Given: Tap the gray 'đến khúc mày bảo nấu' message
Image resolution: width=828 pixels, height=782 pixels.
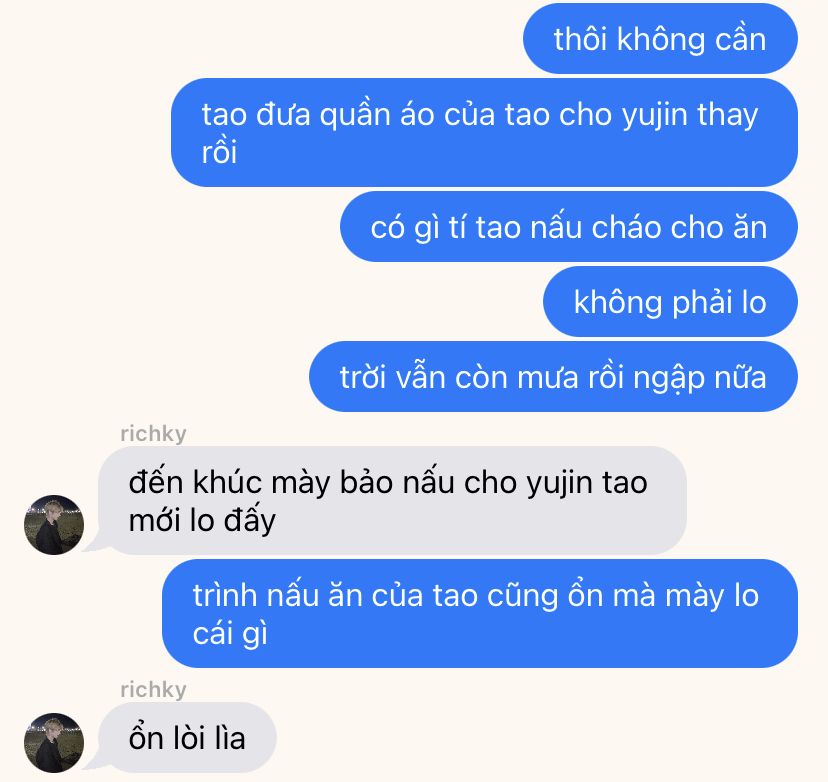Looking at the screenshot, I should [392, 501].
